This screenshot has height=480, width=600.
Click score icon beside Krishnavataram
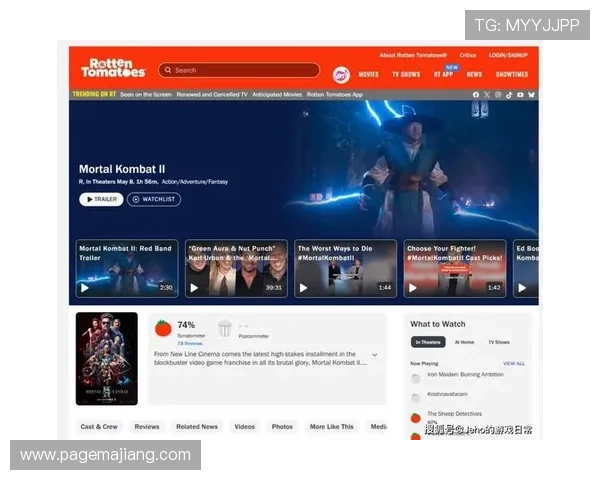click(x=416, y=398)
